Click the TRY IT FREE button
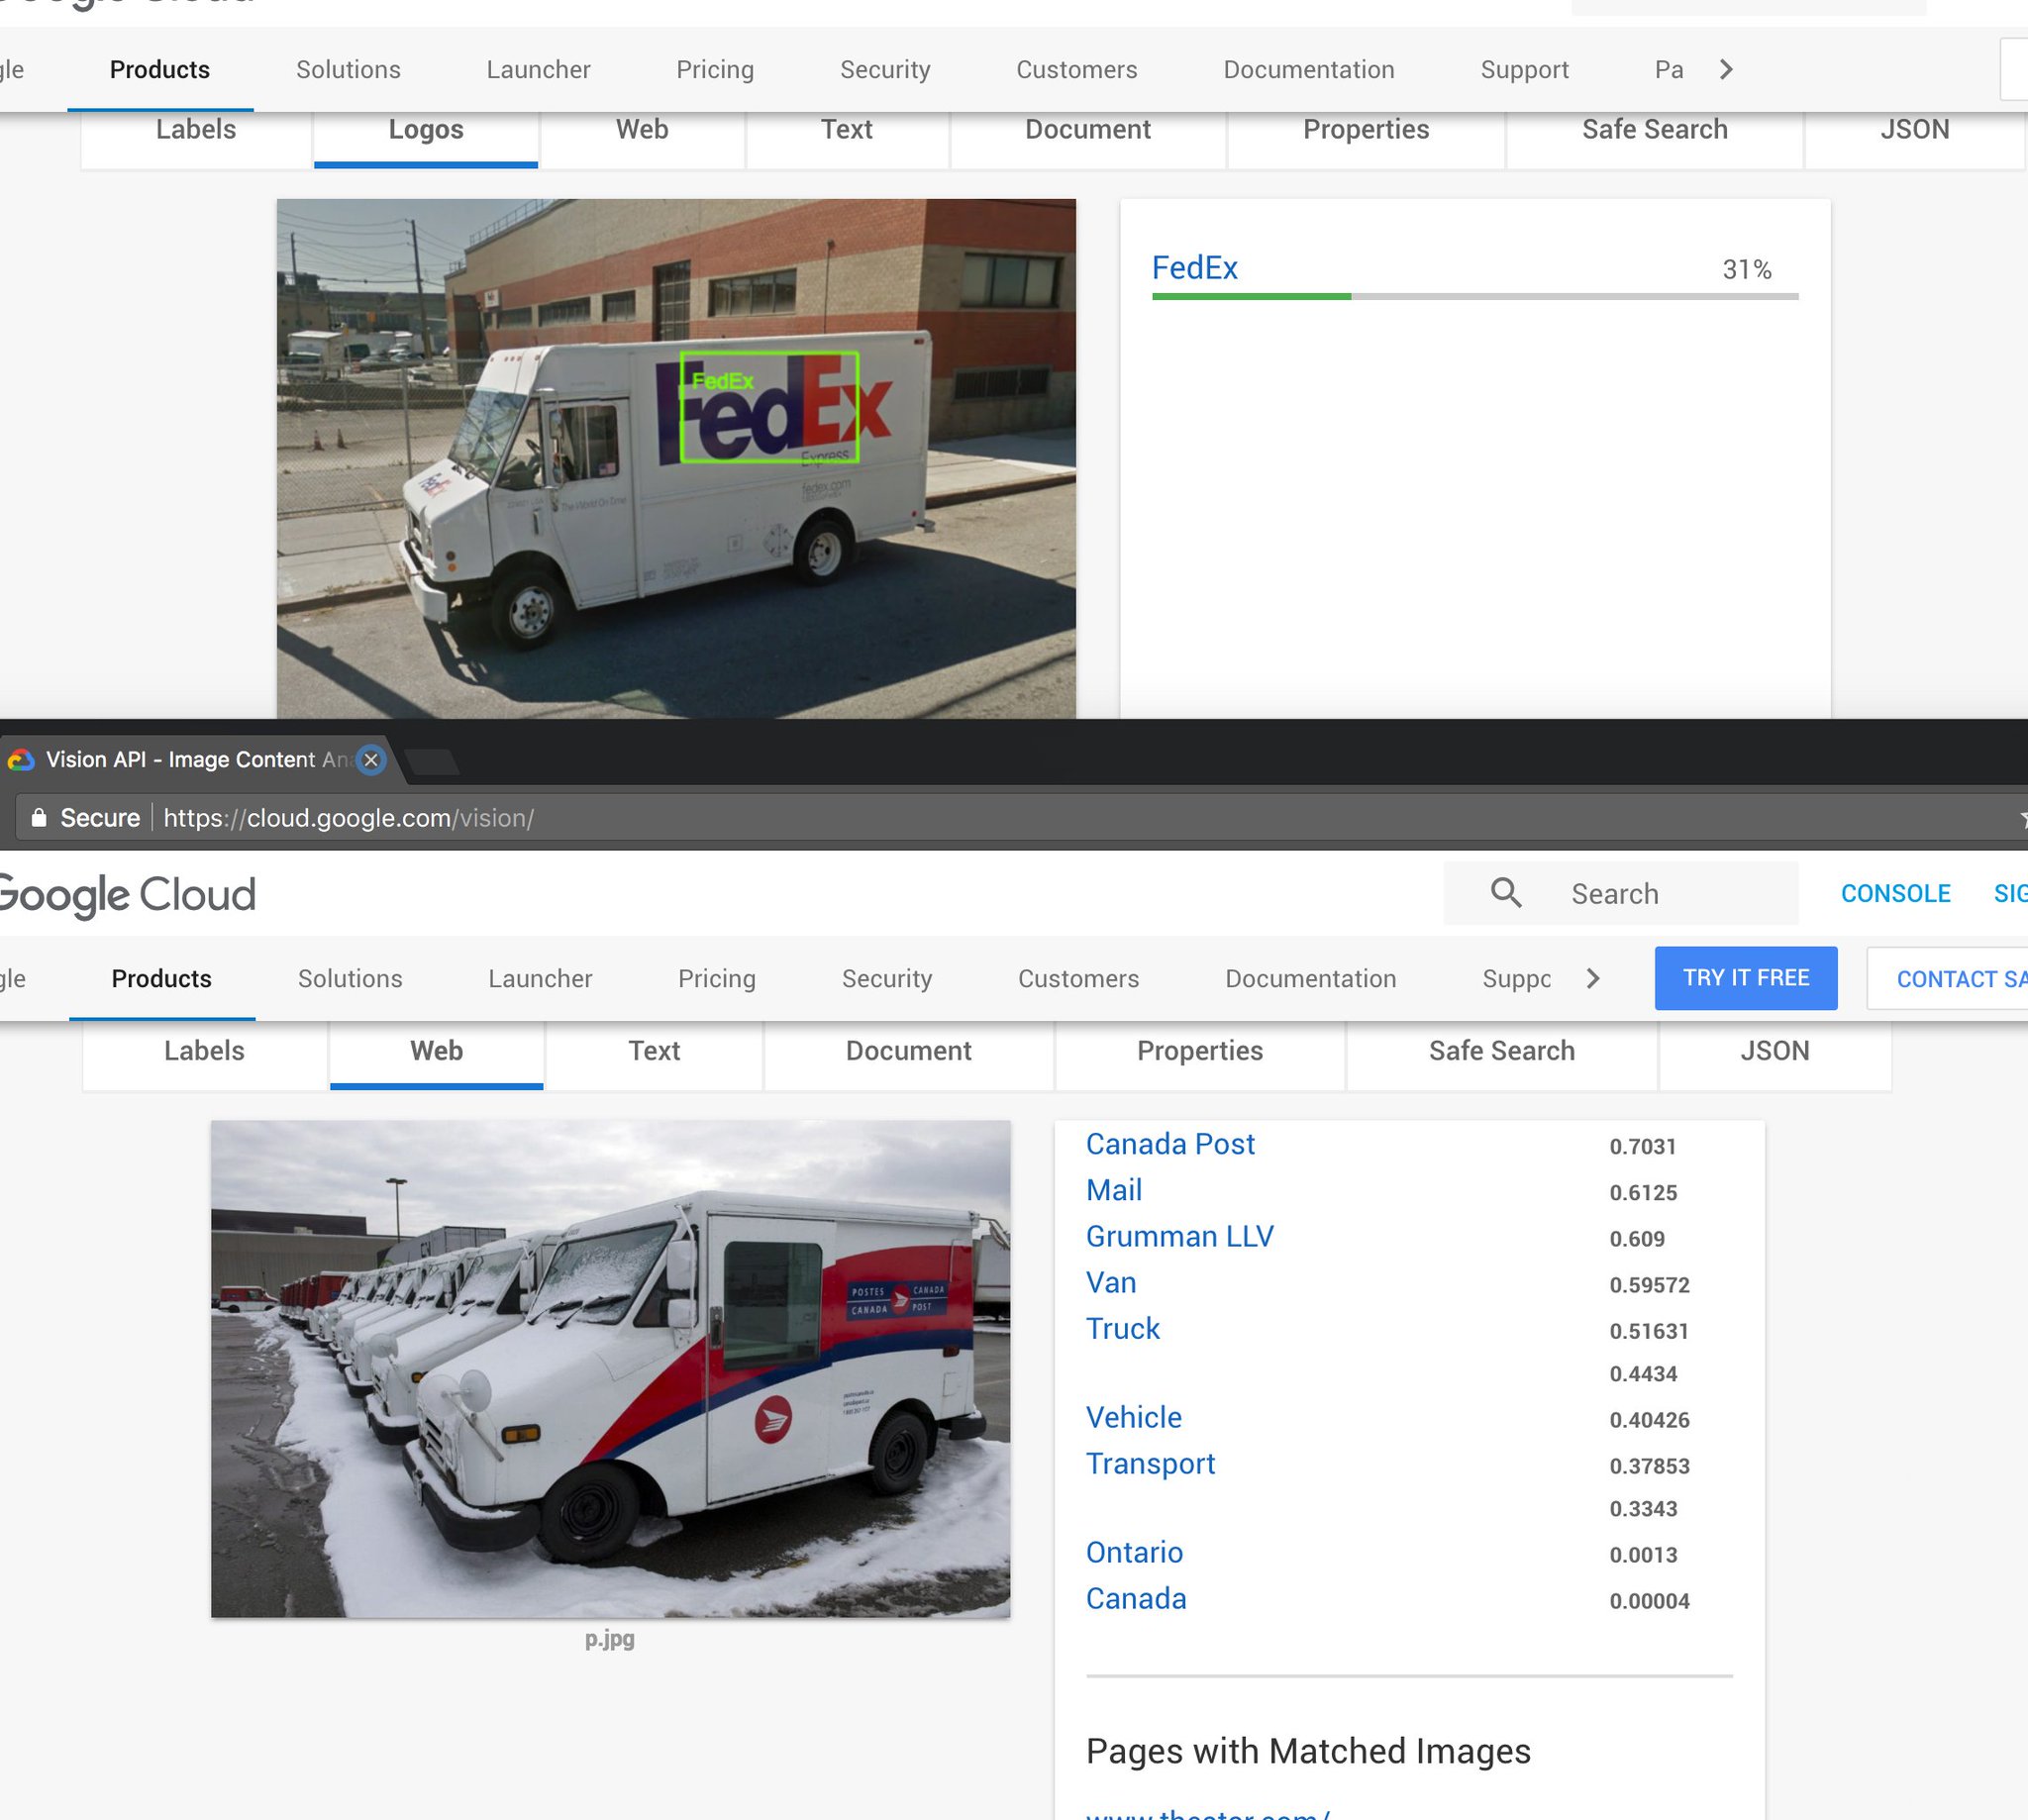The image size is (2028, 1820). coord(1746,978)
